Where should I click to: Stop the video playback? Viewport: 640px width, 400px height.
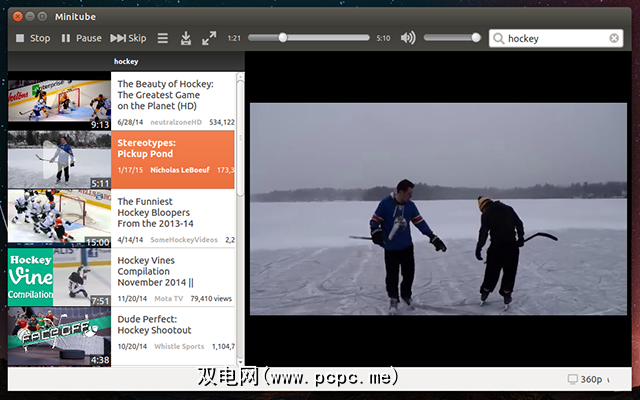(32, 38)
